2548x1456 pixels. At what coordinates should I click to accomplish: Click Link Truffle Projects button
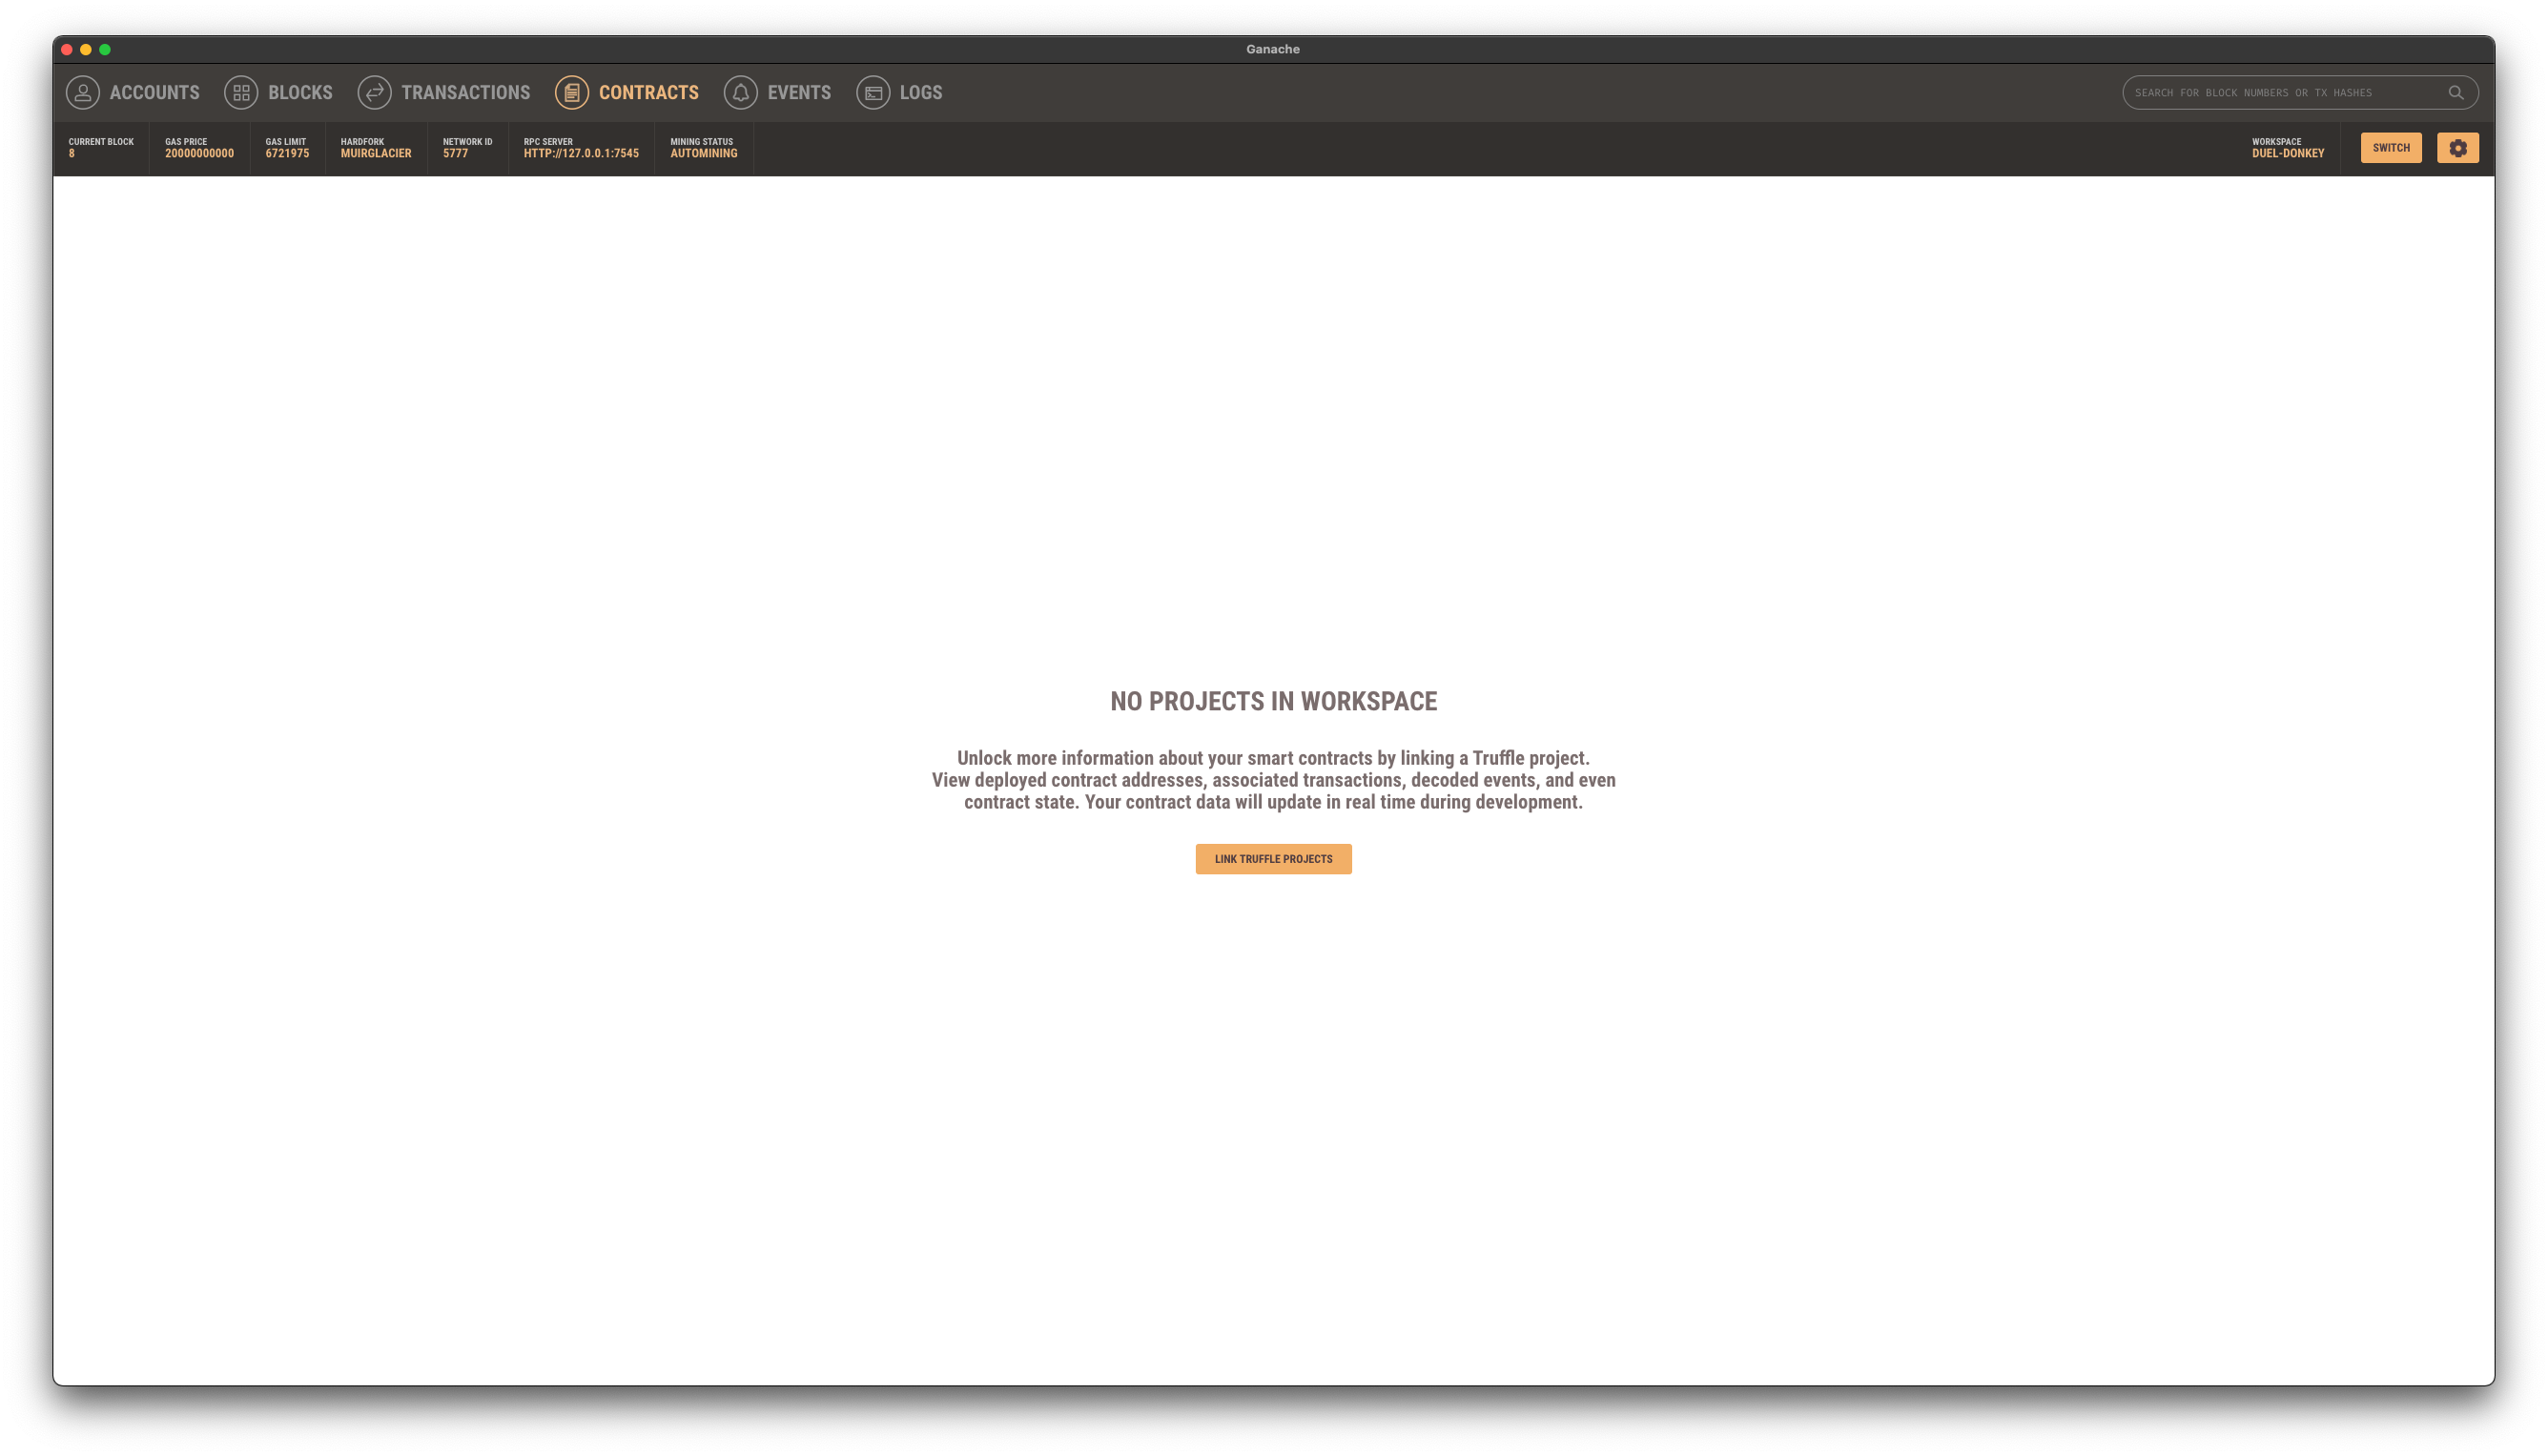coord(1273,859)
